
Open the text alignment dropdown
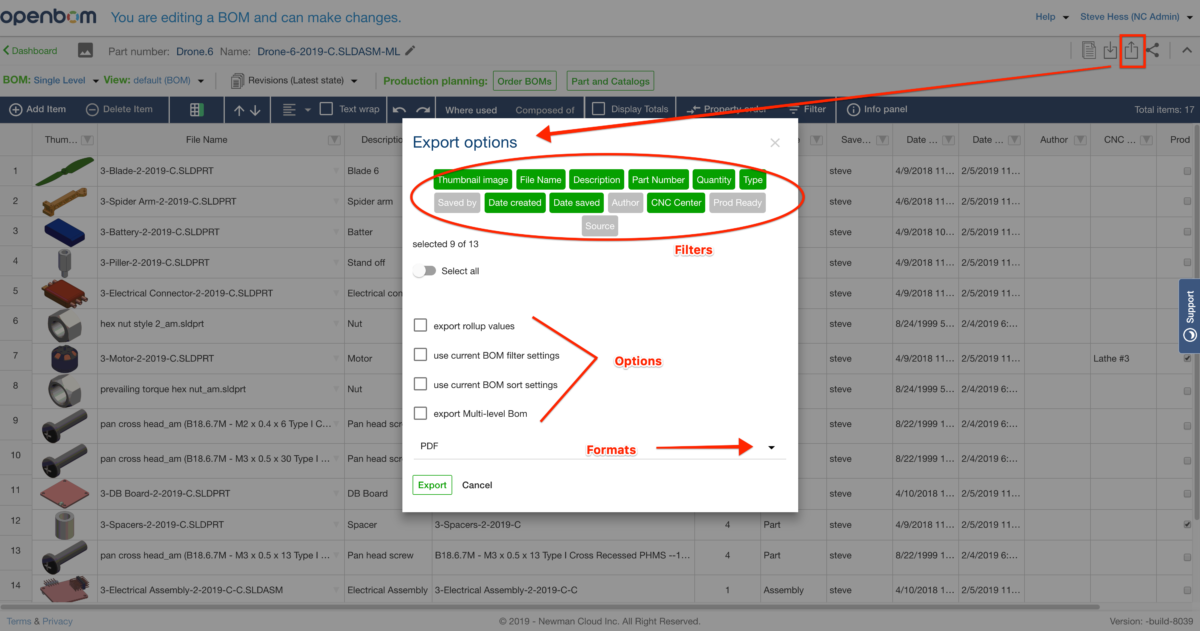click(x=296, y=109)
